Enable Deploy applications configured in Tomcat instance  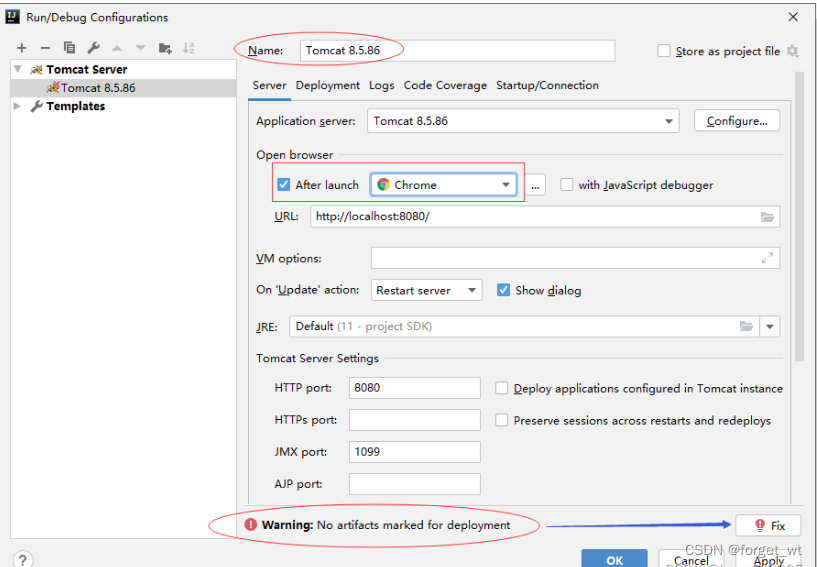(x=501, y=388)
